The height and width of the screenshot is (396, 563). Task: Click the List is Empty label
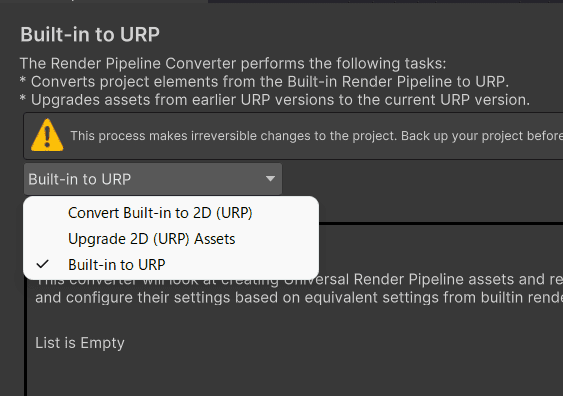tap(80, 343)
